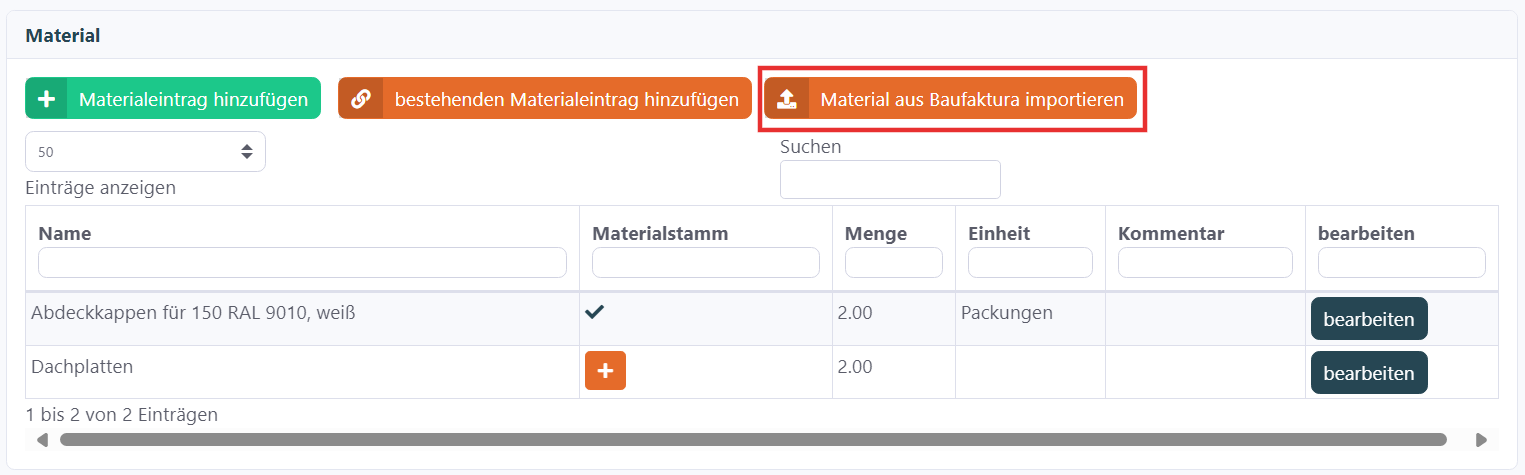
Task: Focus the Suchen search field
Action: [x=889, y=180]
